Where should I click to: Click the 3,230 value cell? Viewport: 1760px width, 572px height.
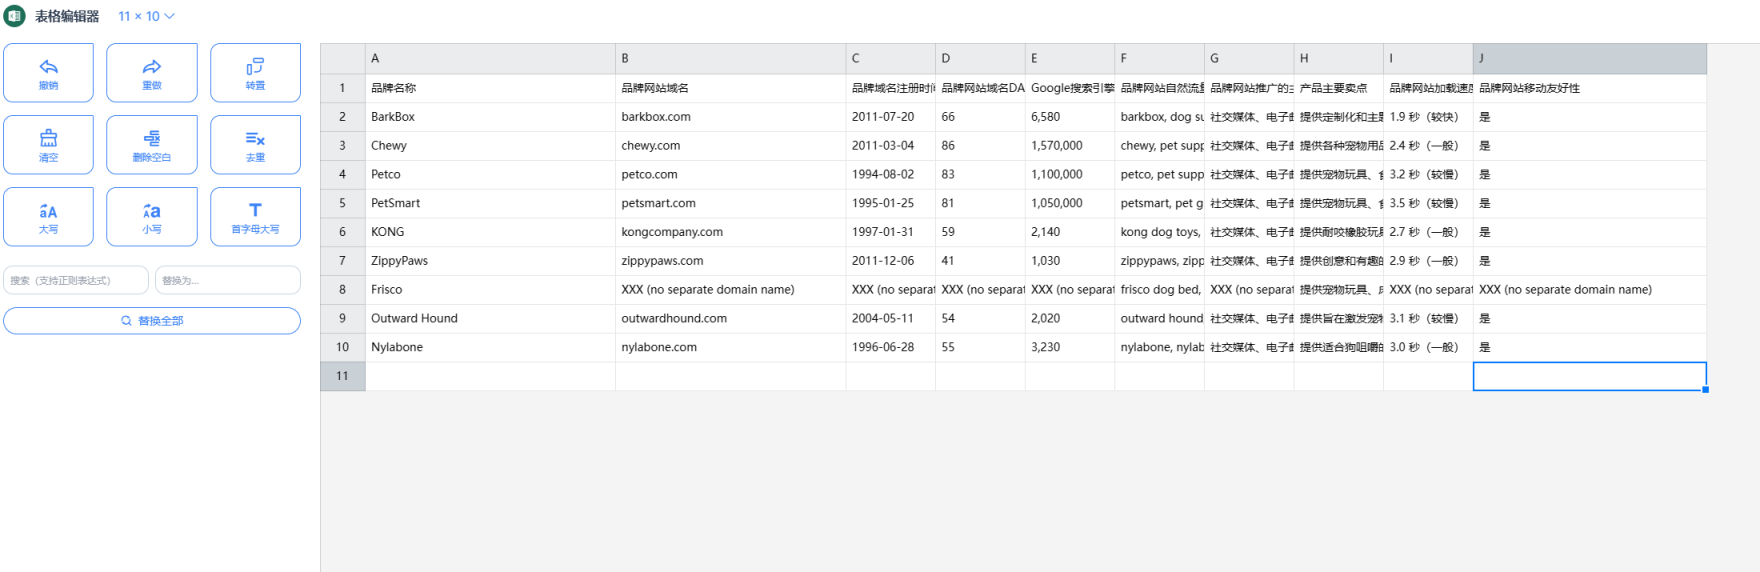[x=1070, y=347]
